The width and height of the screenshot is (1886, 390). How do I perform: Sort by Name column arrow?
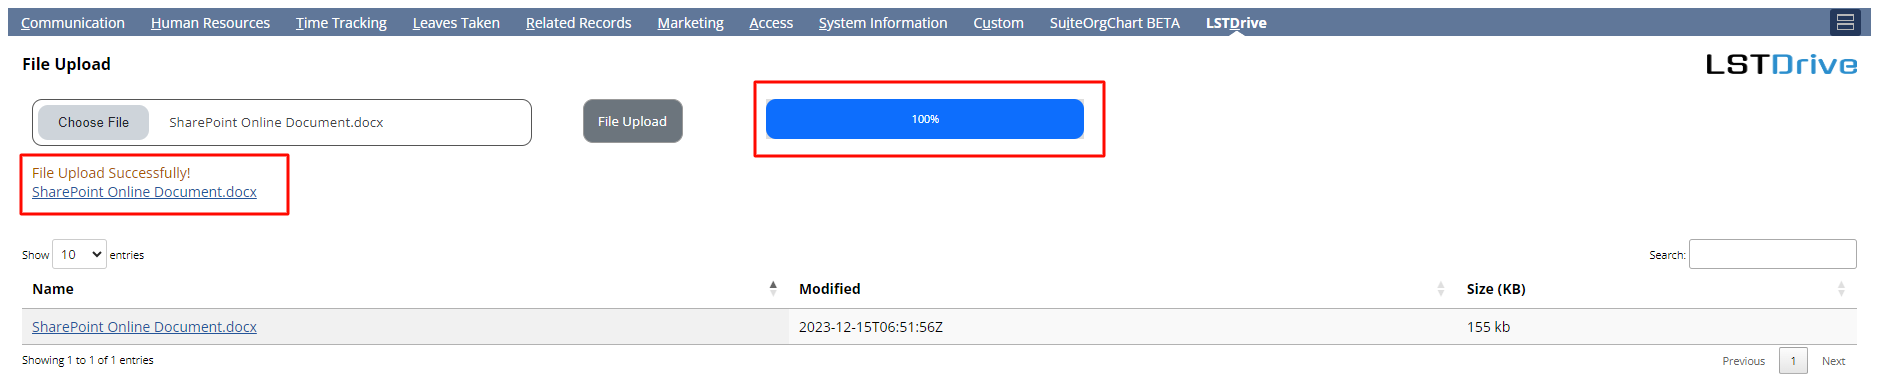pyautogui.click(x=773, y=288)
